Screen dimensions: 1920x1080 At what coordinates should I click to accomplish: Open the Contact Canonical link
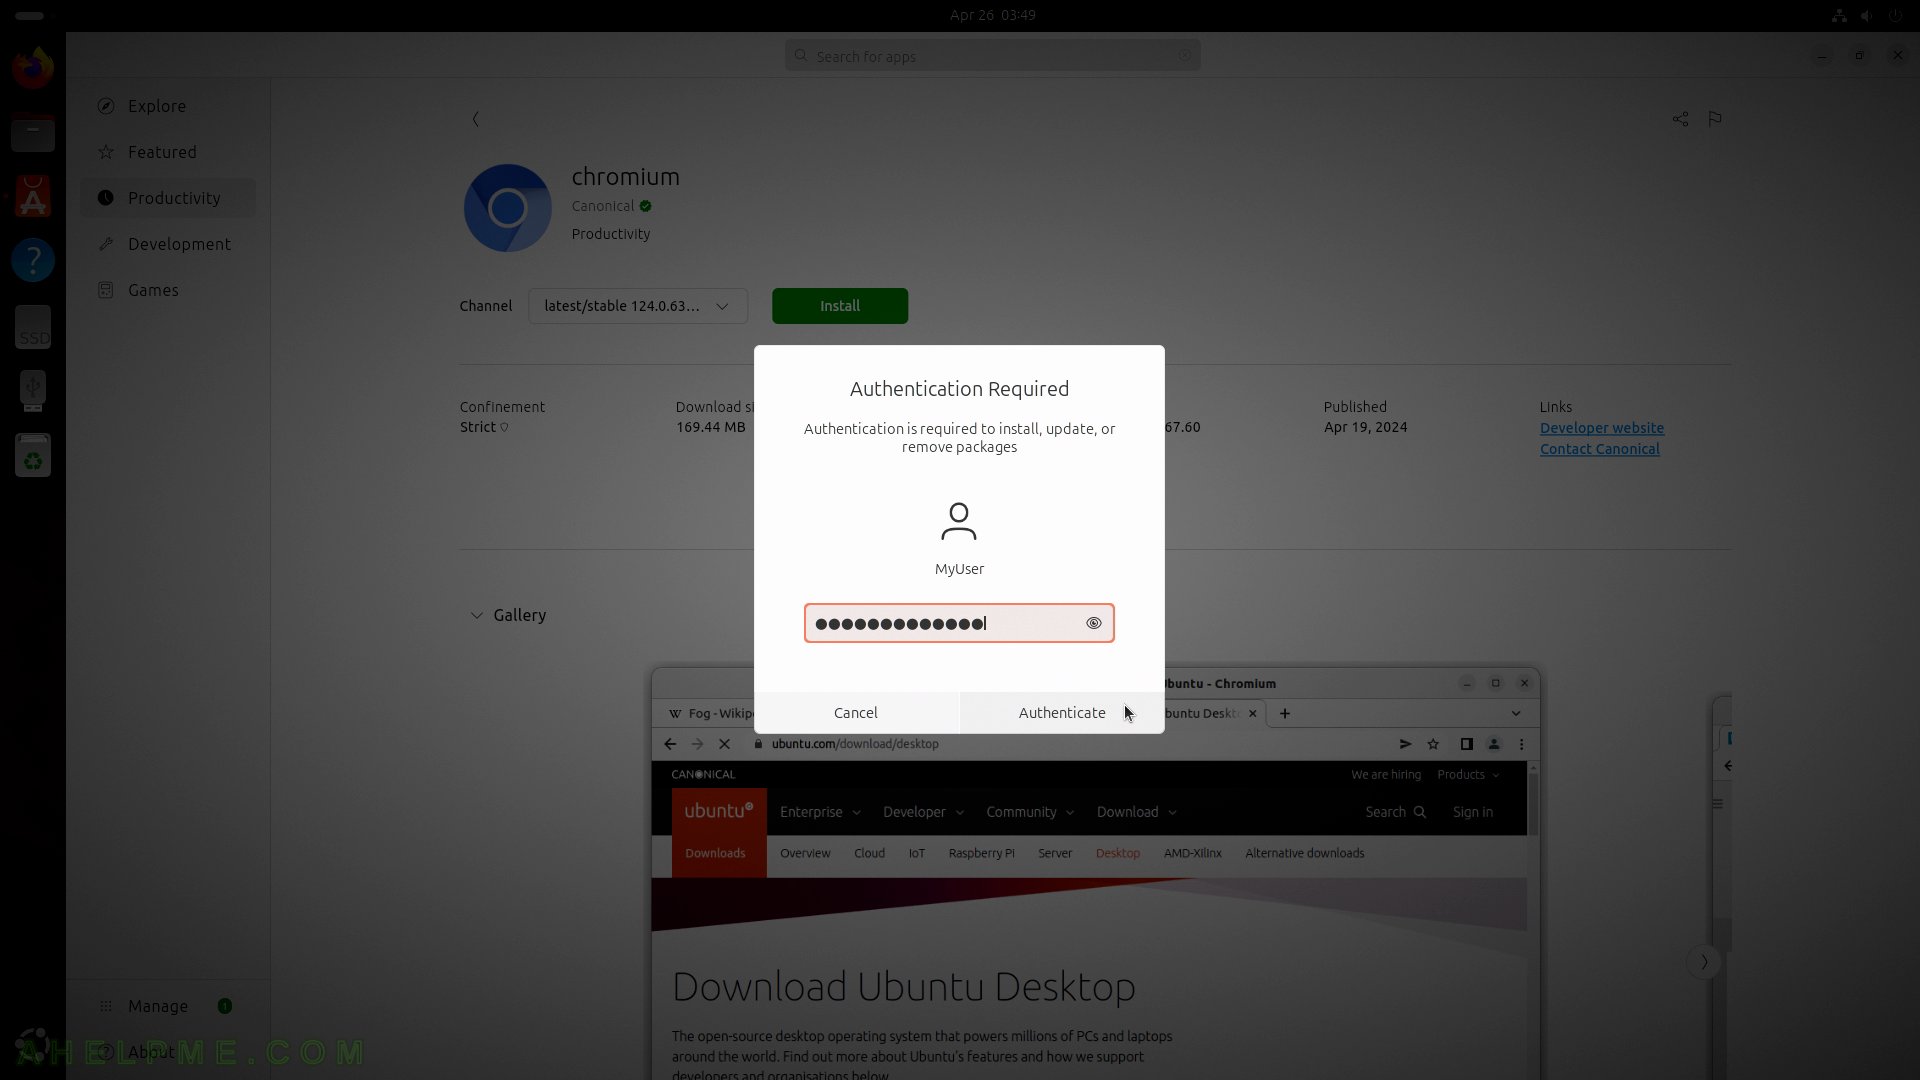1600,449
